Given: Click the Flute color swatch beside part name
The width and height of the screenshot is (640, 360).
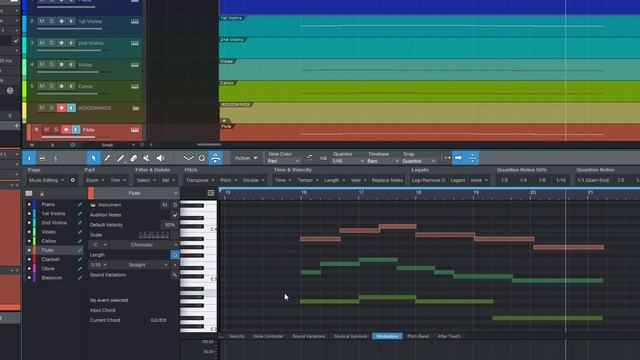Looking at the screenshot, I should (91, 193).
